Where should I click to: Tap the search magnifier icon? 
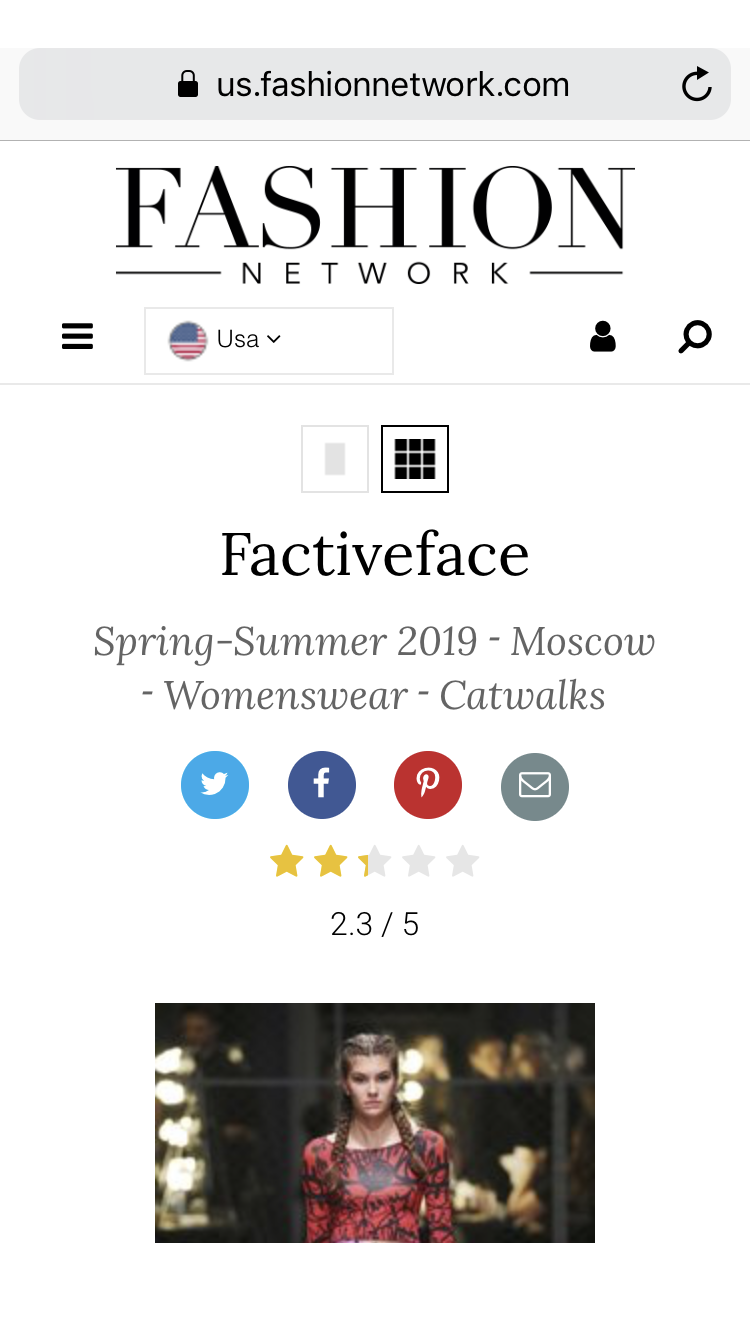[695, 337]
